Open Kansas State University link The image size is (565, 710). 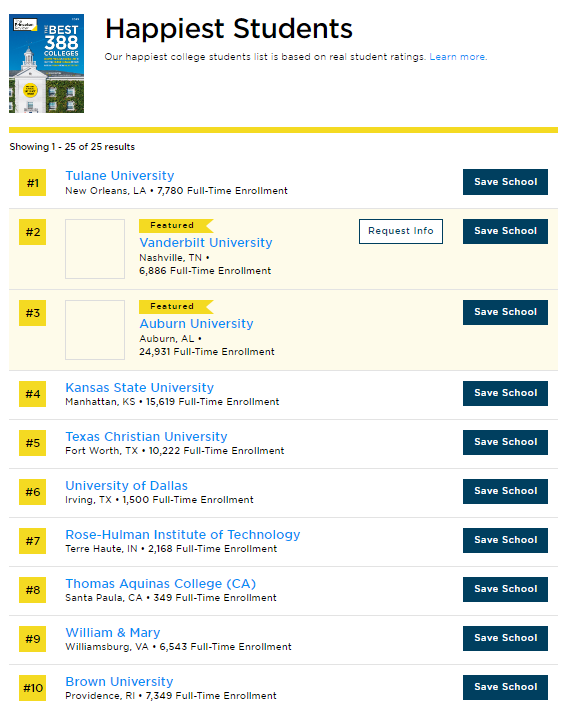(139, 388)
